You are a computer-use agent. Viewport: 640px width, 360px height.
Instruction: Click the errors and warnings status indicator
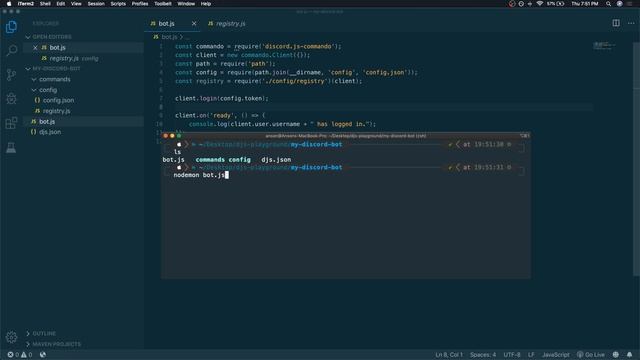(20, 355)
